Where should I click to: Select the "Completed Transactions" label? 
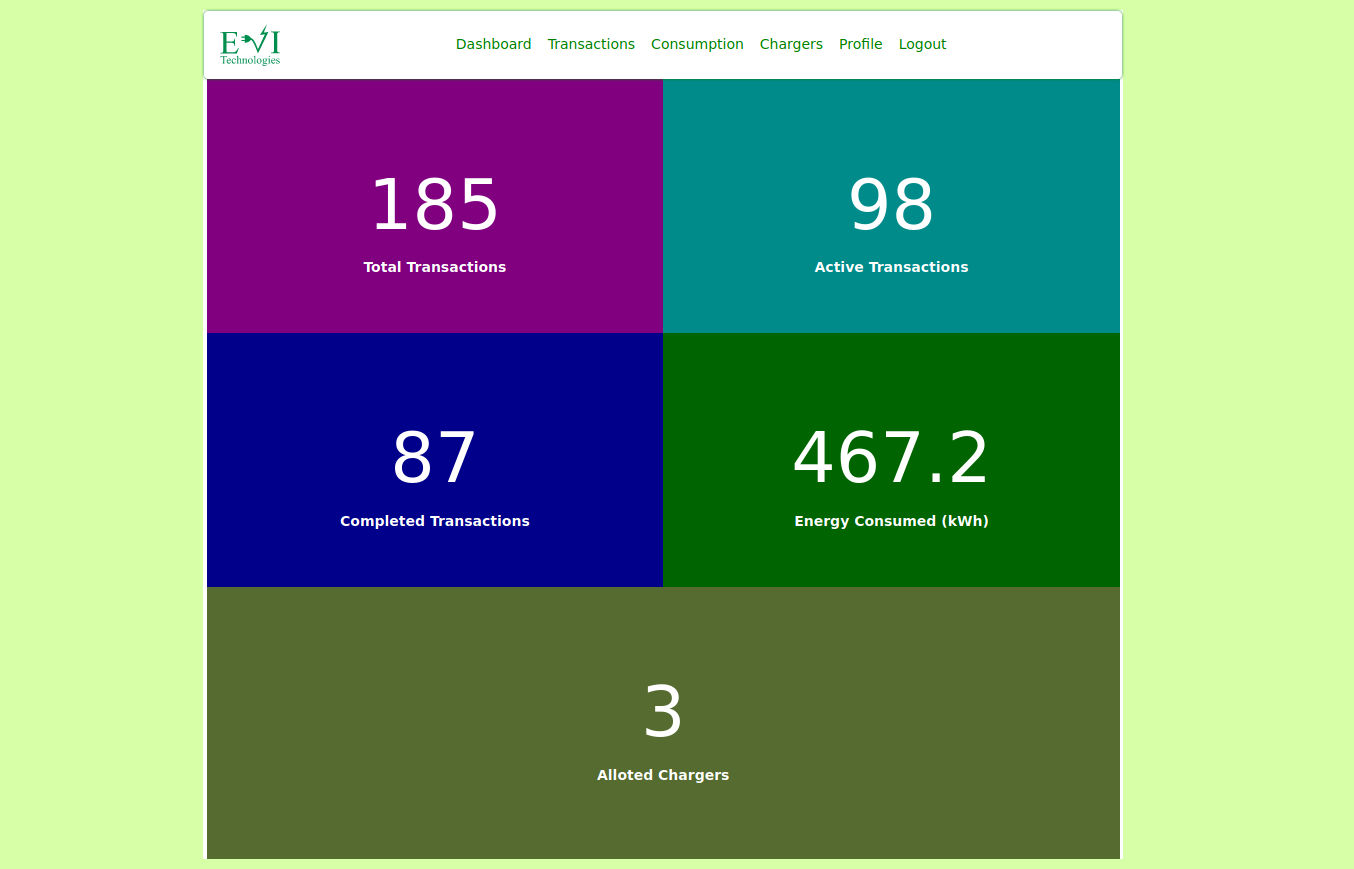(x=434, y=521)
